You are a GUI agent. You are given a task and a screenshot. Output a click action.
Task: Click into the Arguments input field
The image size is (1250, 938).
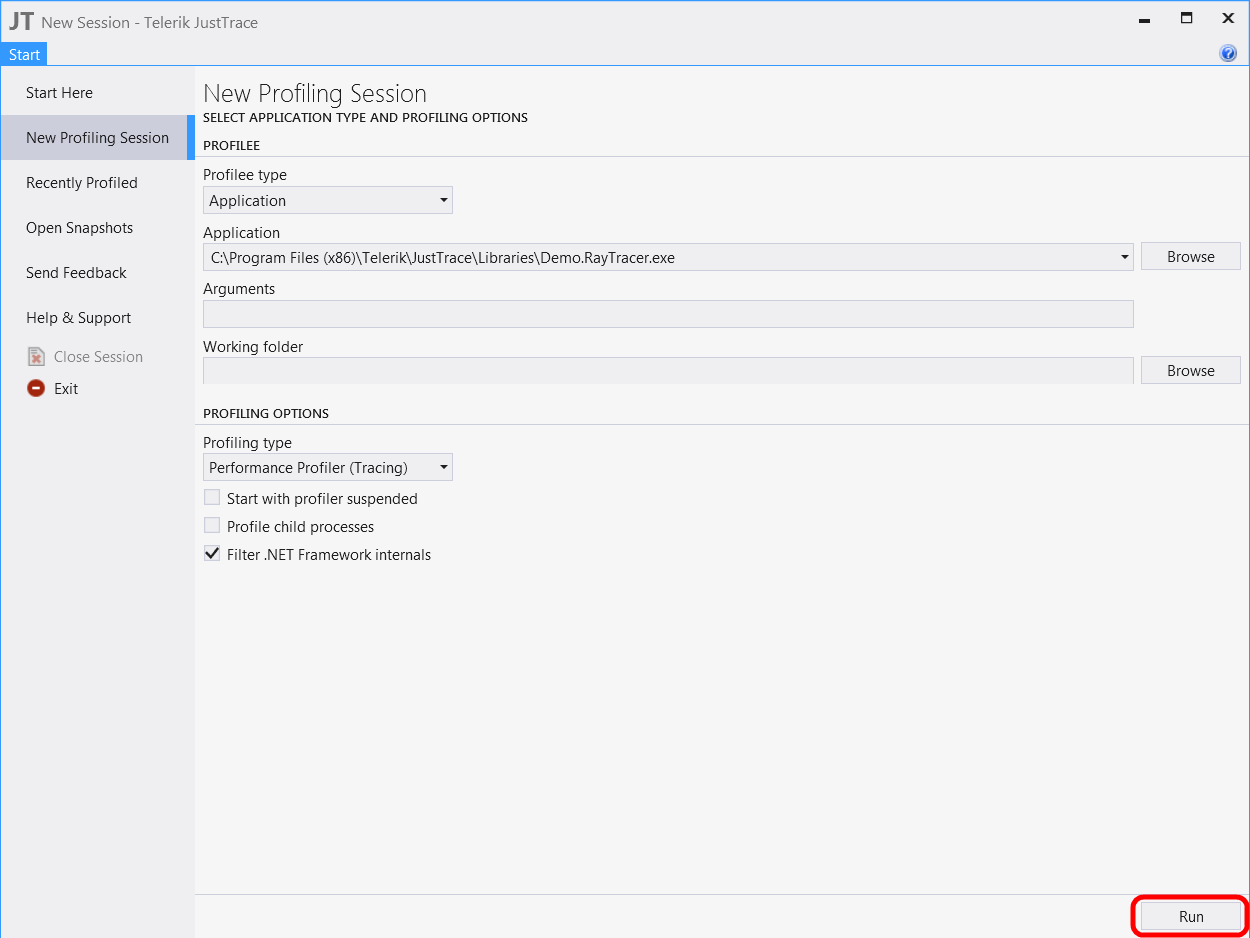click(x=668, y=314)
